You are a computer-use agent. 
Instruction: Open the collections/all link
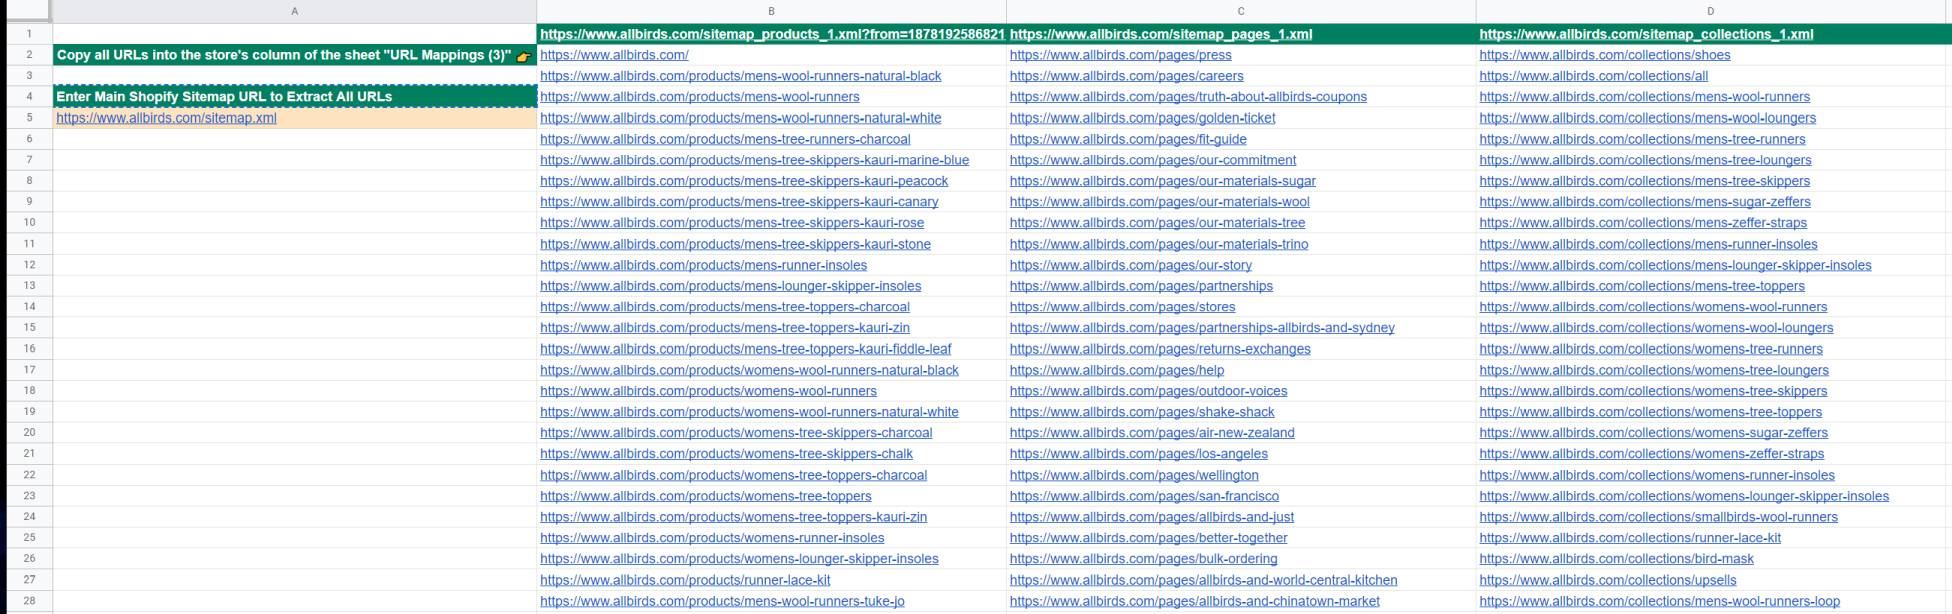tap(1594, 76)
